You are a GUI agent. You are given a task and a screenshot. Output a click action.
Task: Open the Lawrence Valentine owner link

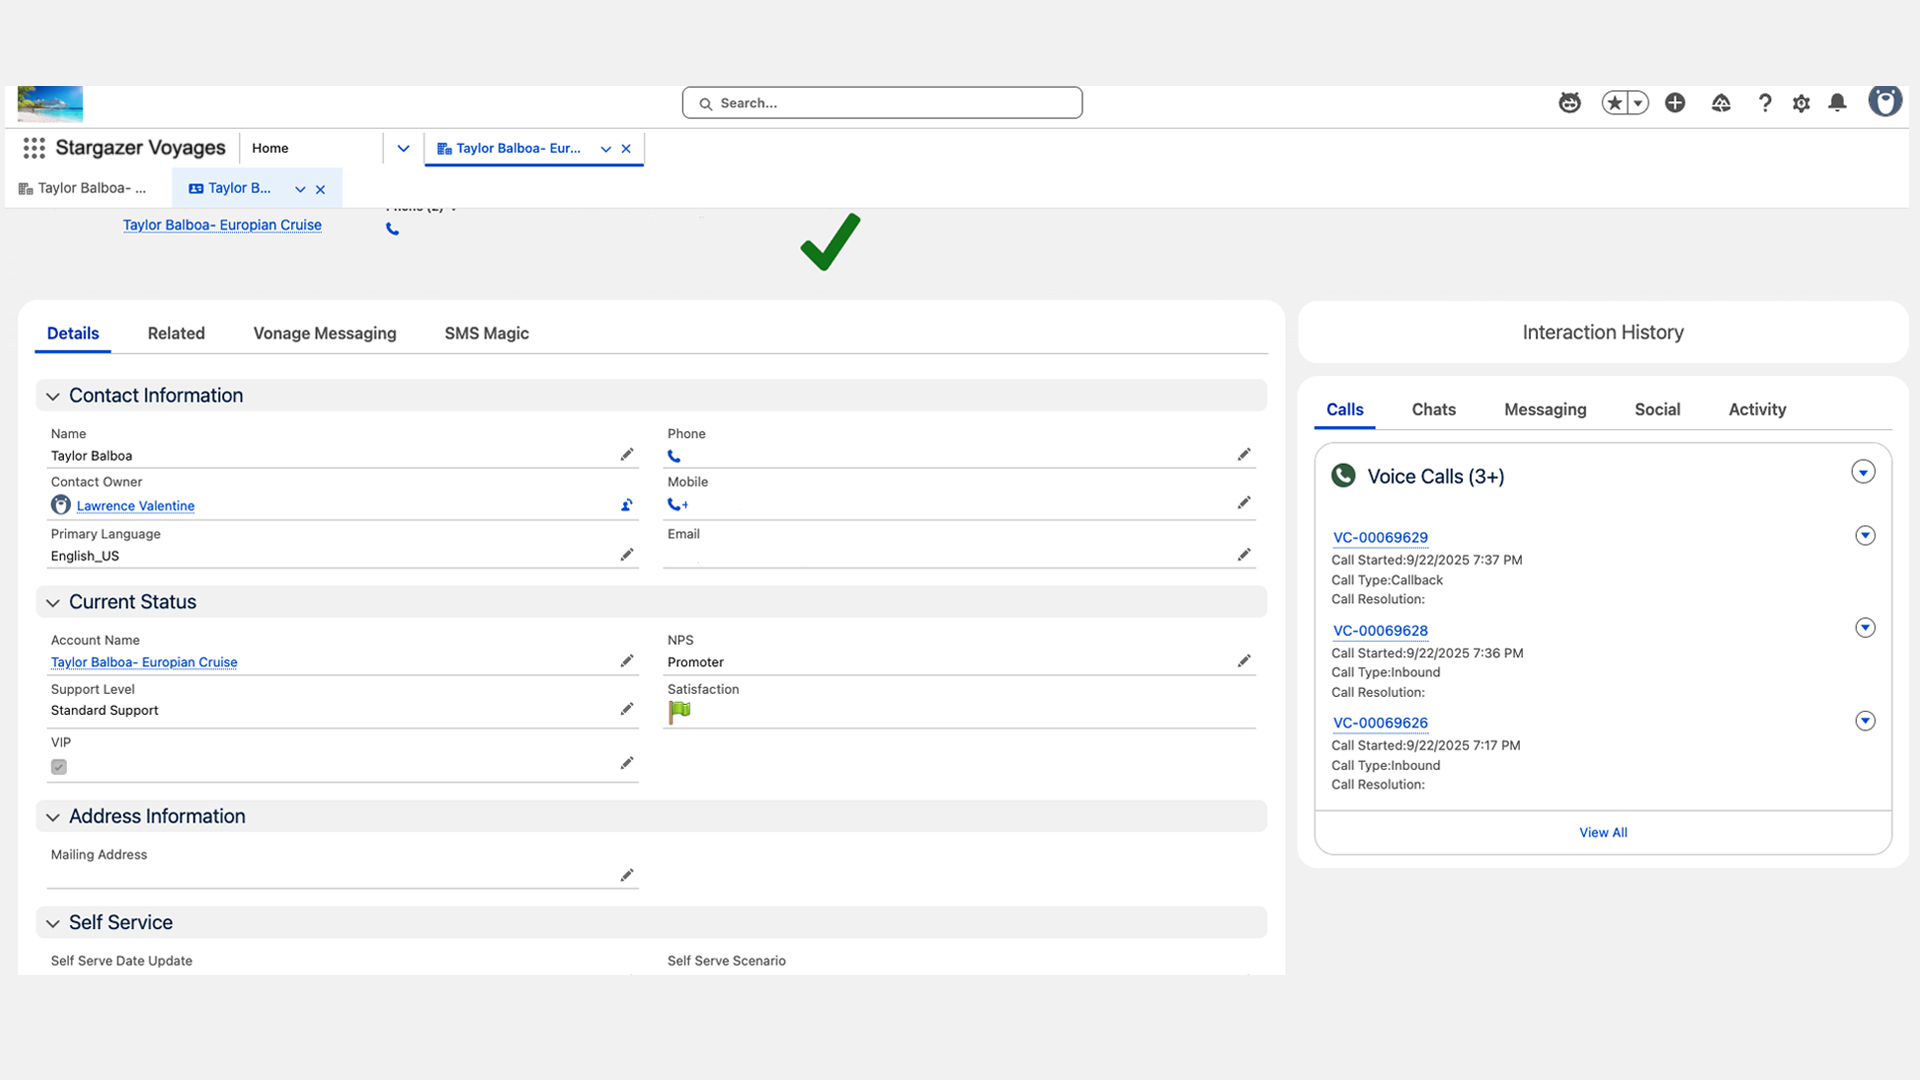pos(135,506)
